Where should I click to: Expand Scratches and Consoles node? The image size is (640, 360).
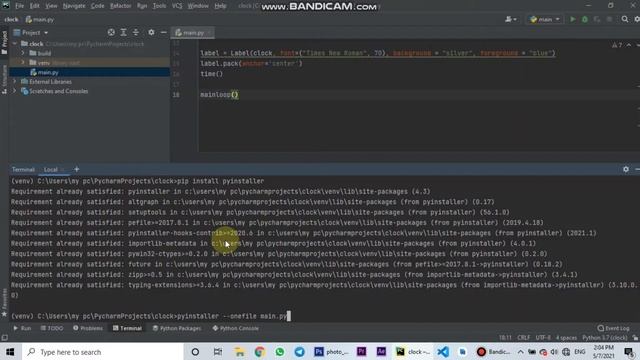click(15, 91)
